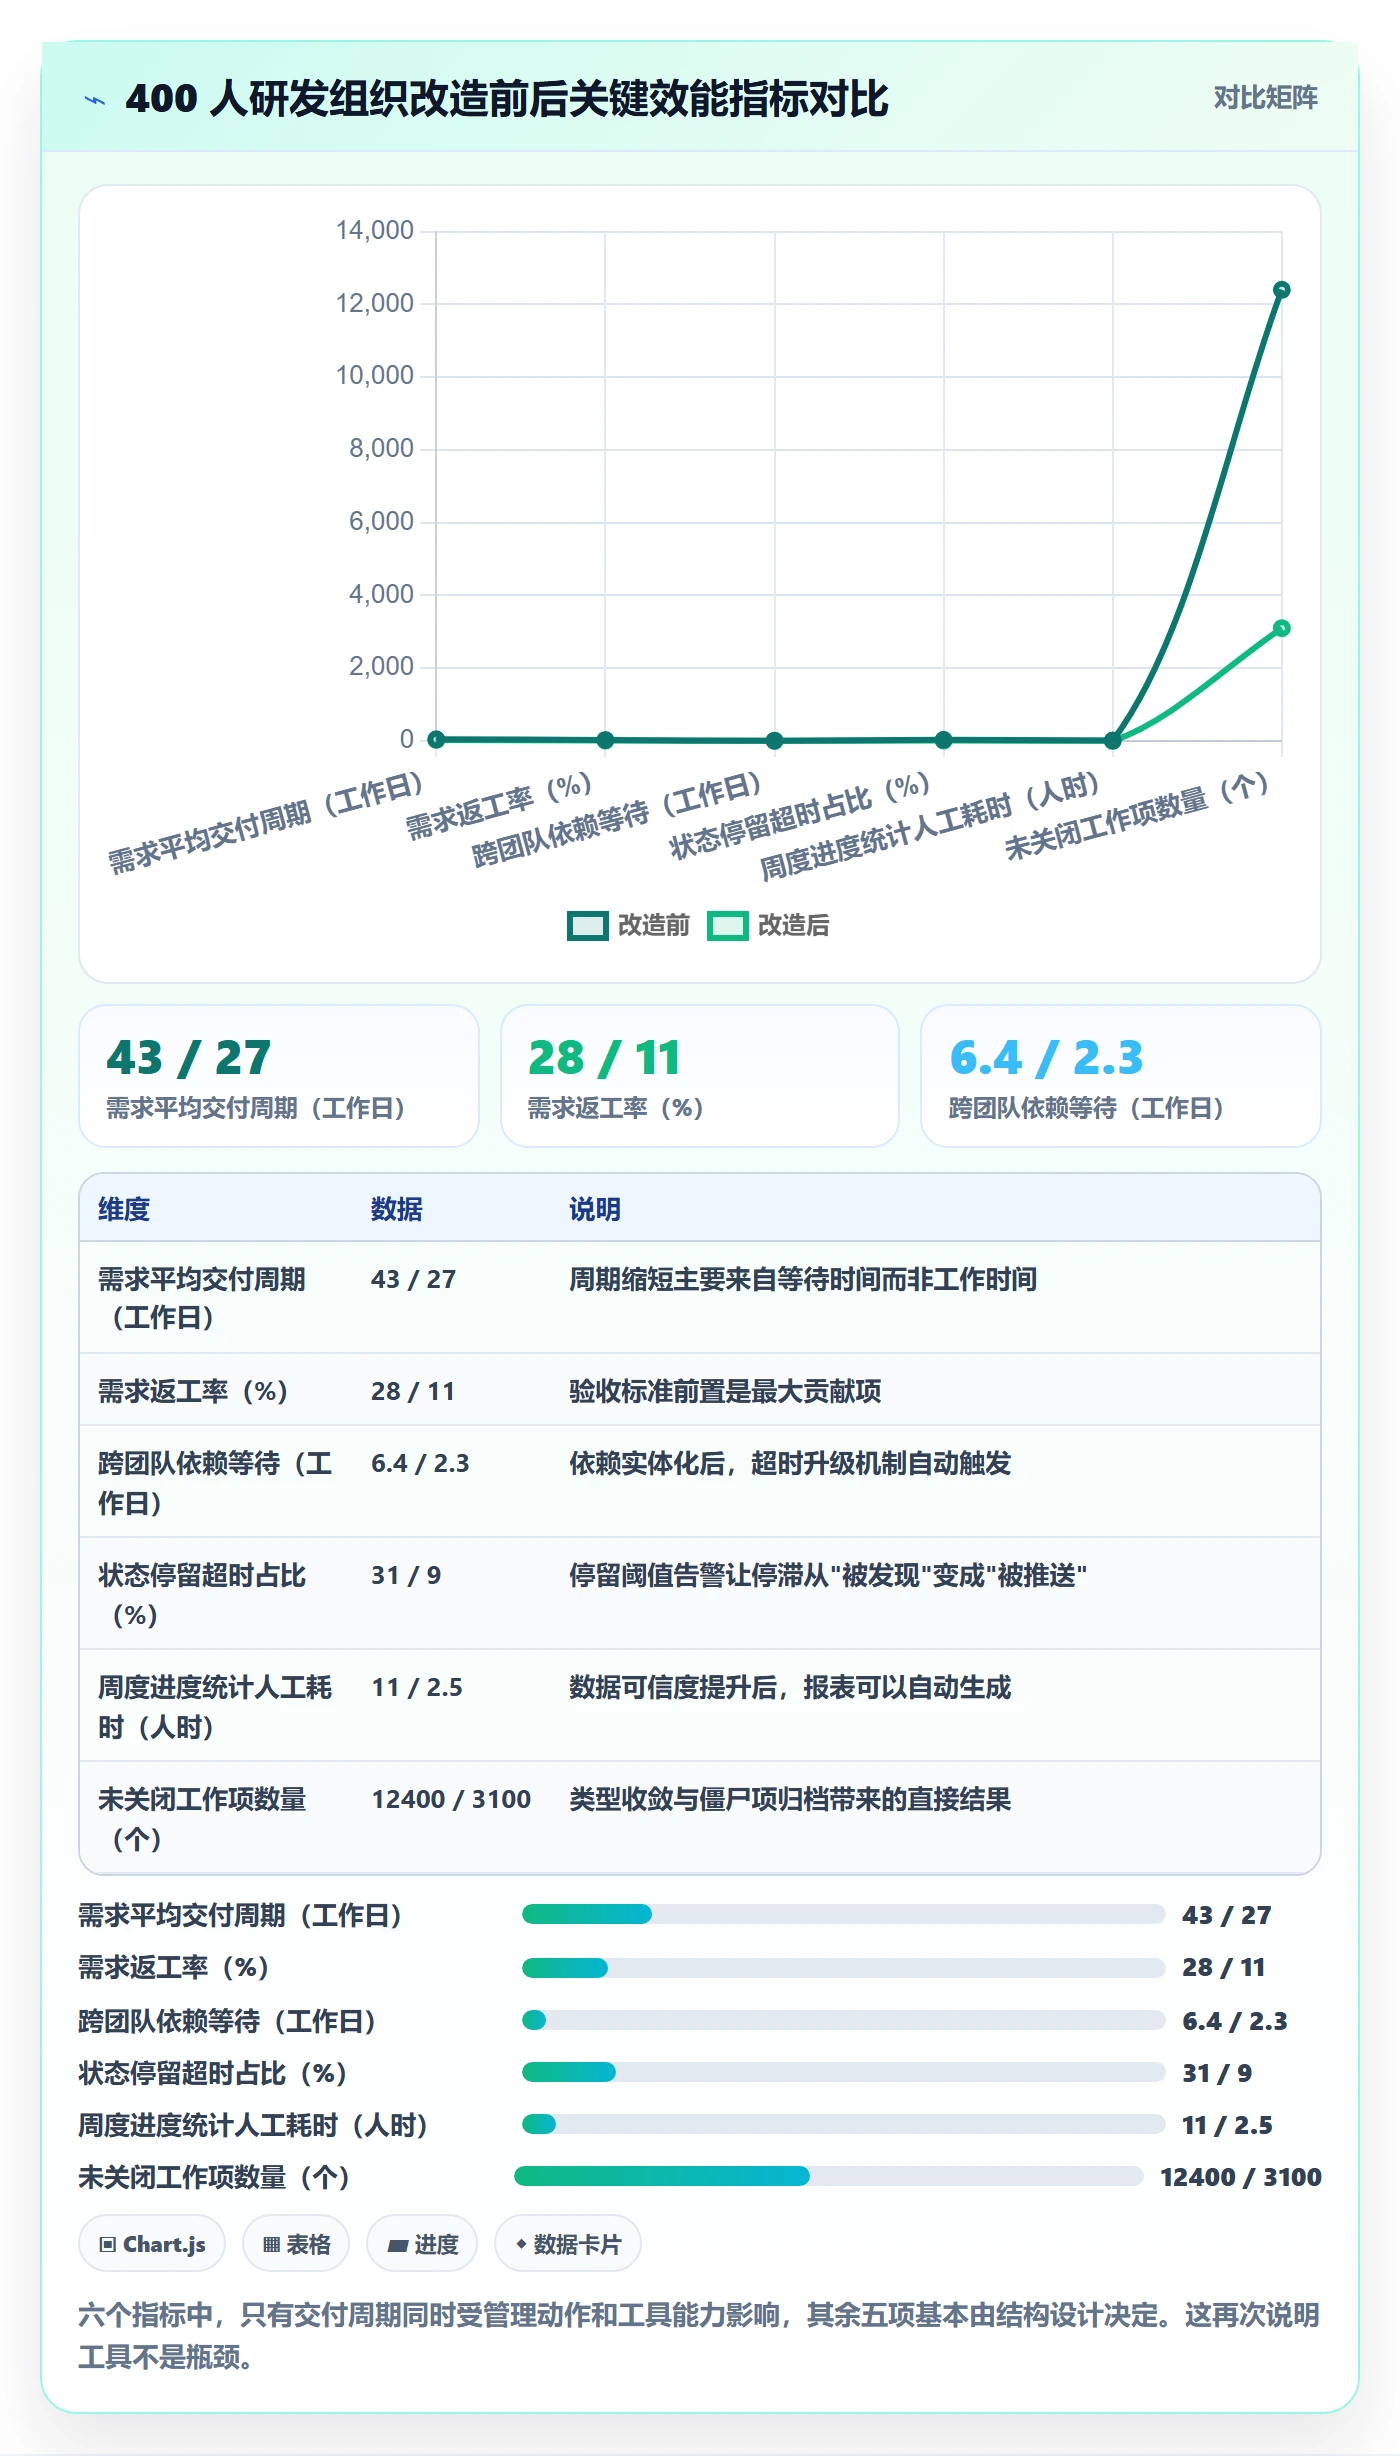
Task: Toggle the 改造后 legend swatch
Action: pos(727,926)
